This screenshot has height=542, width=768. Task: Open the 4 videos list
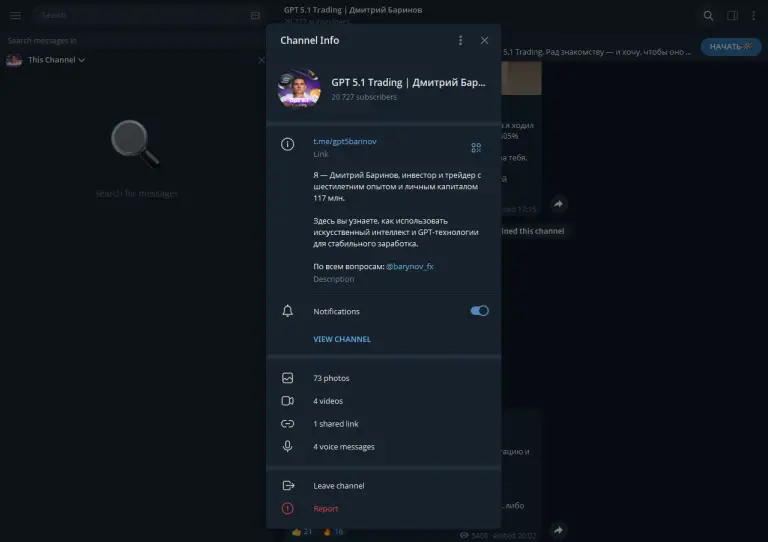tap(384, 401)
